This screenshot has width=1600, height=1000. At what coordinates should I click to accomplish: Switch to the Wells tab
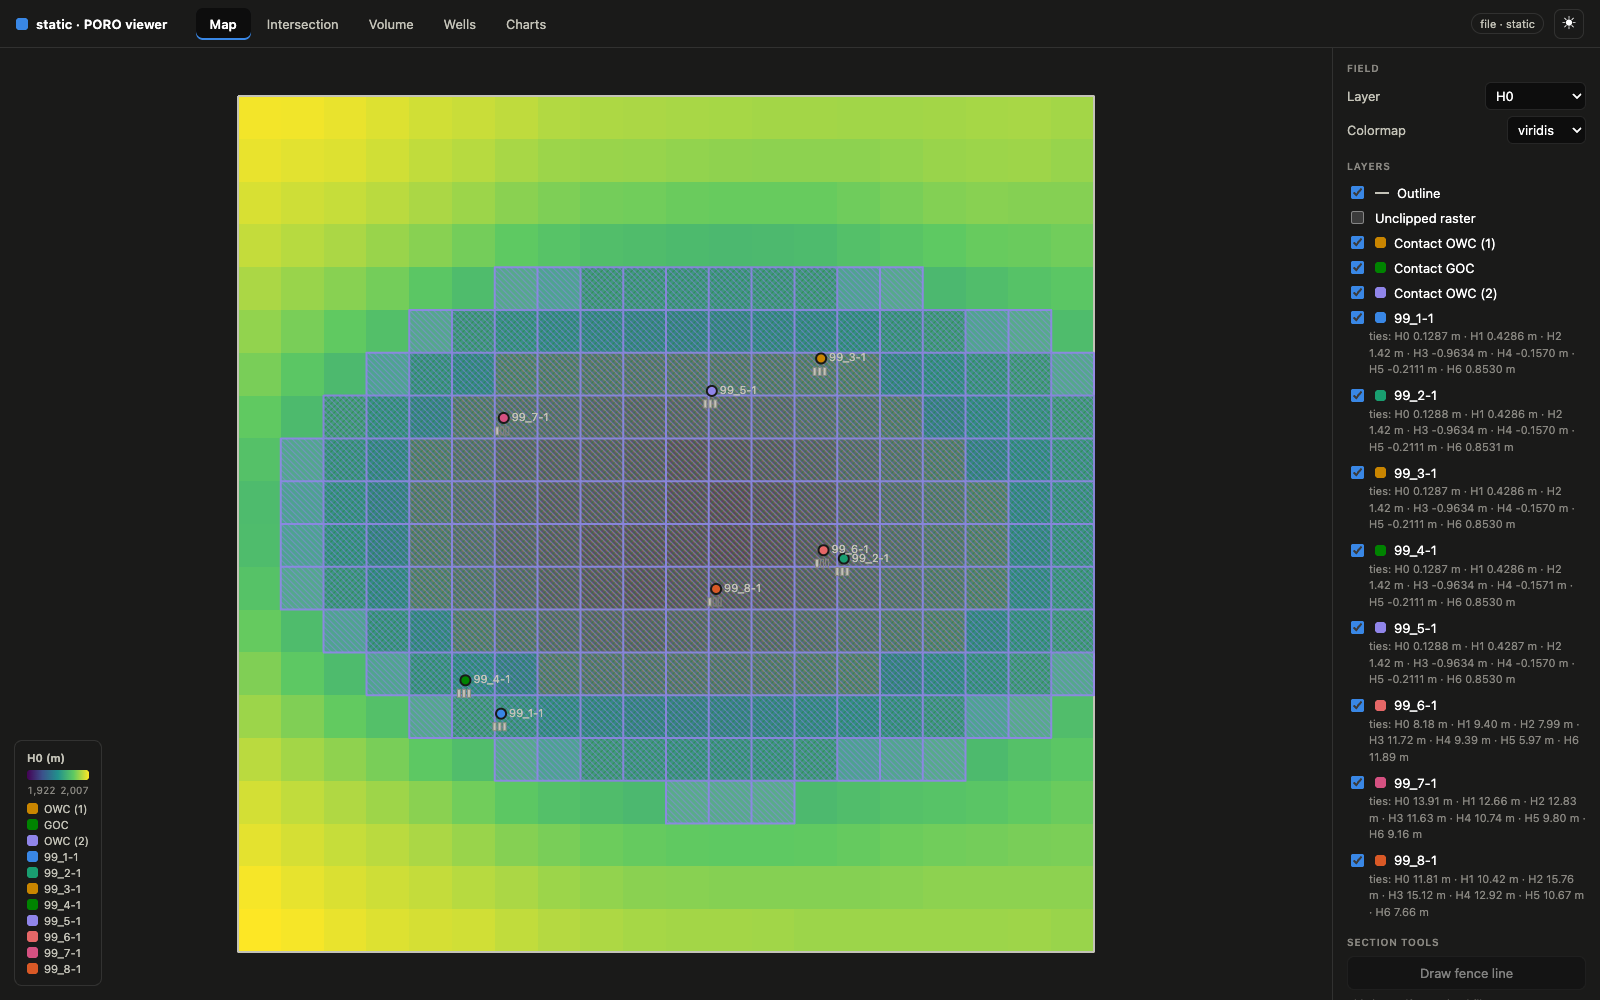[x=460, y=24]
